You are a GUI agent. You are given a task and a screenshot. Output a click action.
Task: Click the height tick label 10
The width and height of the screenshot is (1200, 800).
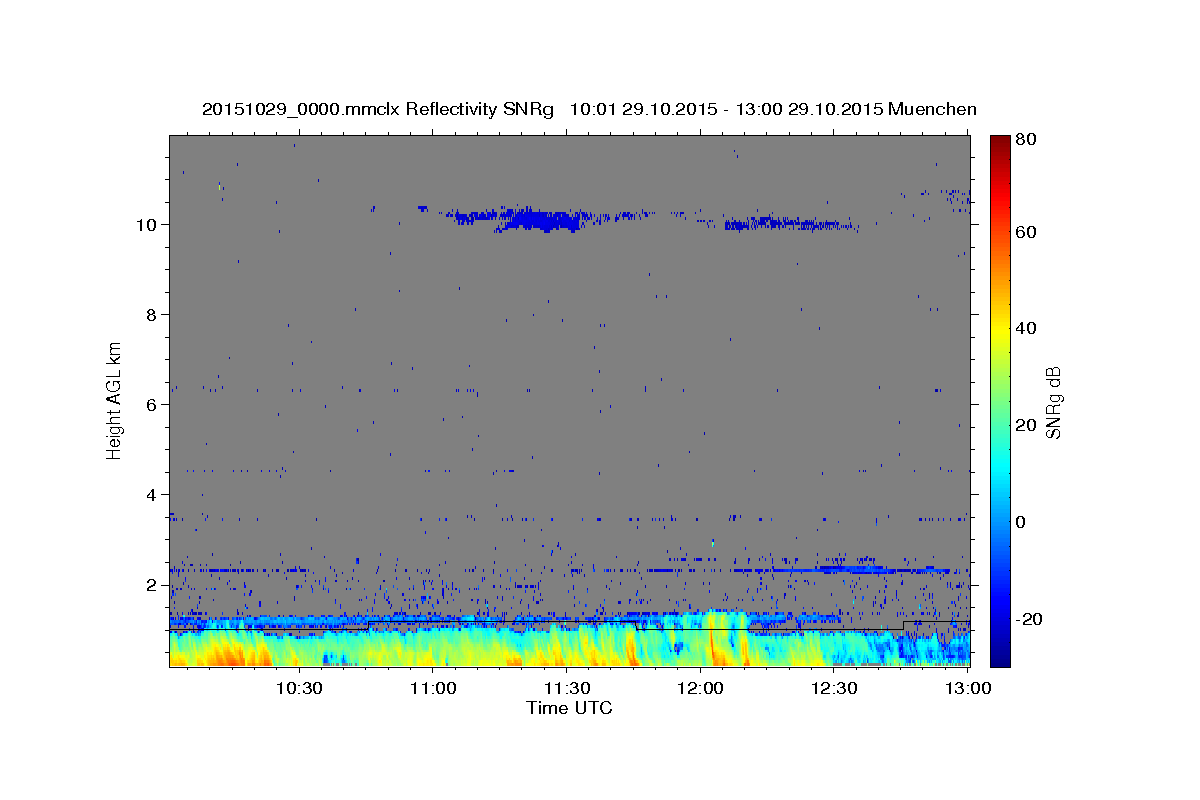[149, 224]
